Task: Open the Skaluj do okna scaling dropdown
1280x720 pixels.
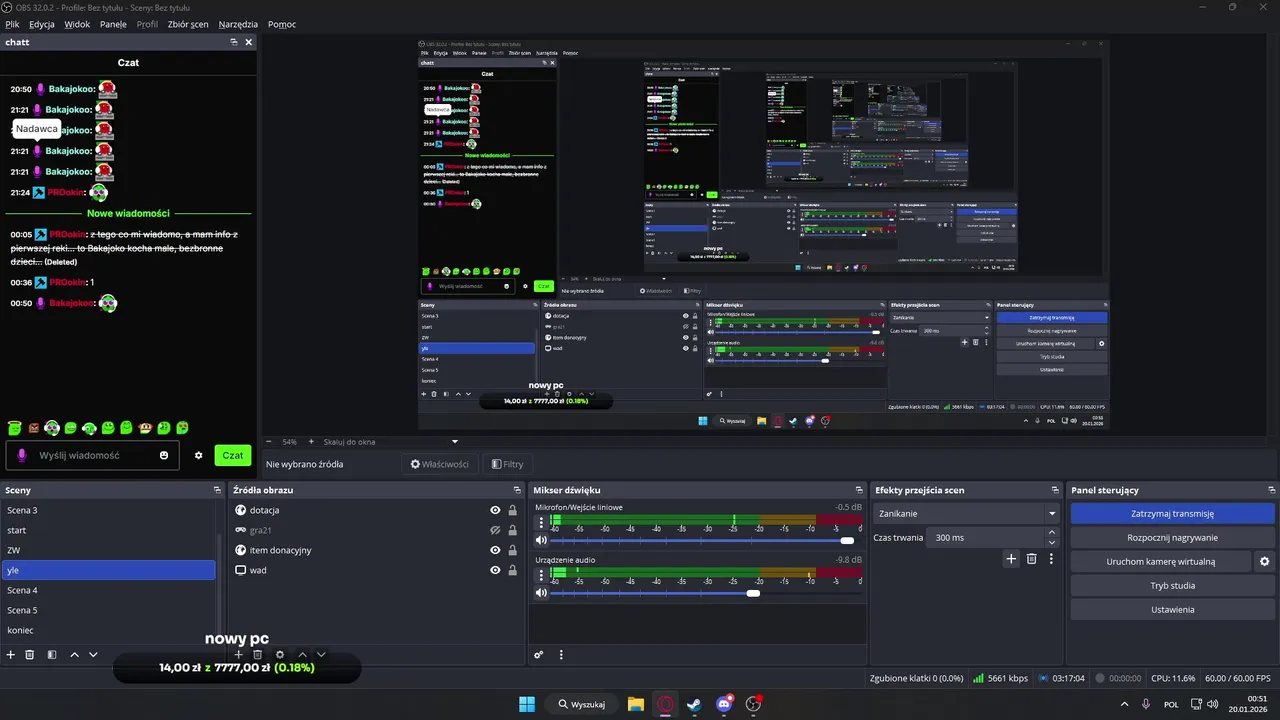Action: pyautogui.click(x=391, y=441)
